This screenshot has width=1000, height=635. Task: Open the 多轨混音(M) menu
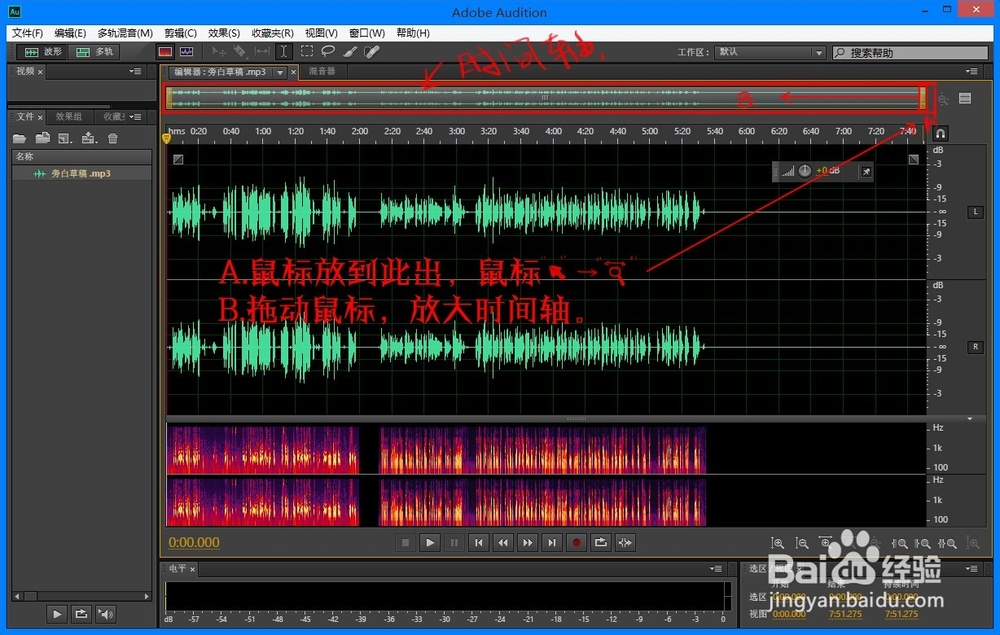[x=125, y=33]
